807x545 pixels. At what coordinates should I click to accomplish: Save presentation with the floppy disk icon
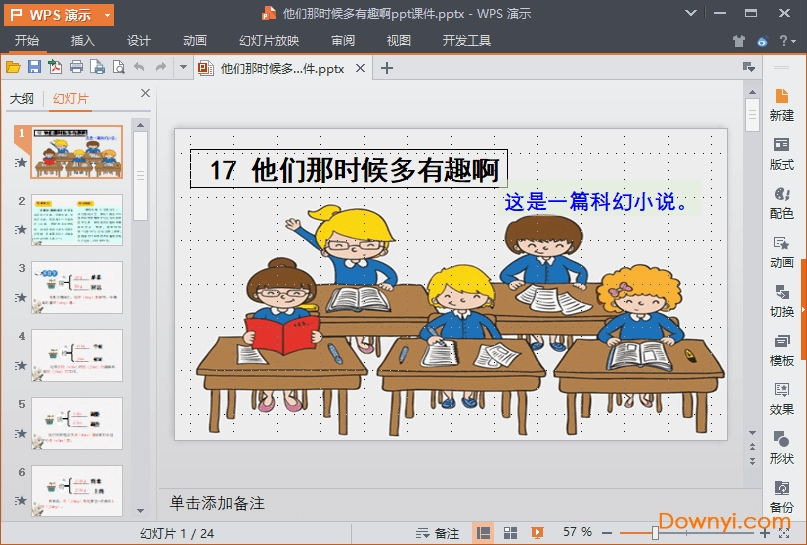point(34,67)
